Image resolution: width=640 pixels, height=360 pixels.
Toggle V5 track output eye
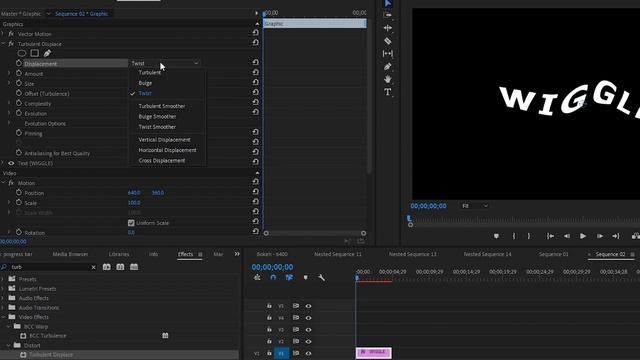[x=308, y=306]
